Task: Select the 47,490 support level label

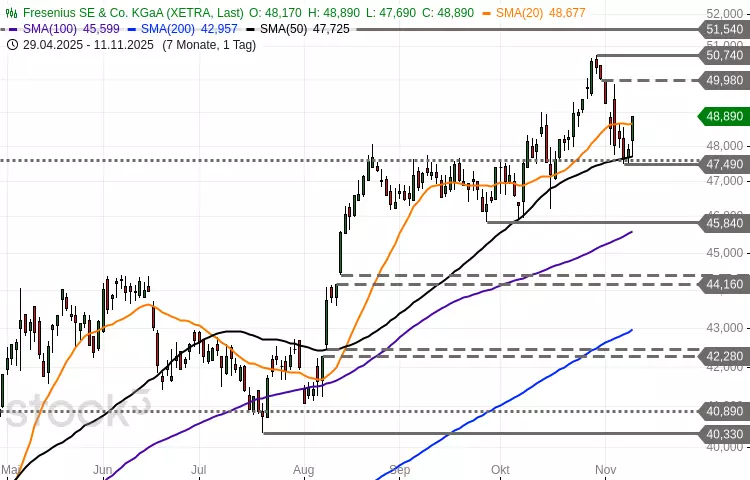Action: tap(723, 164)
